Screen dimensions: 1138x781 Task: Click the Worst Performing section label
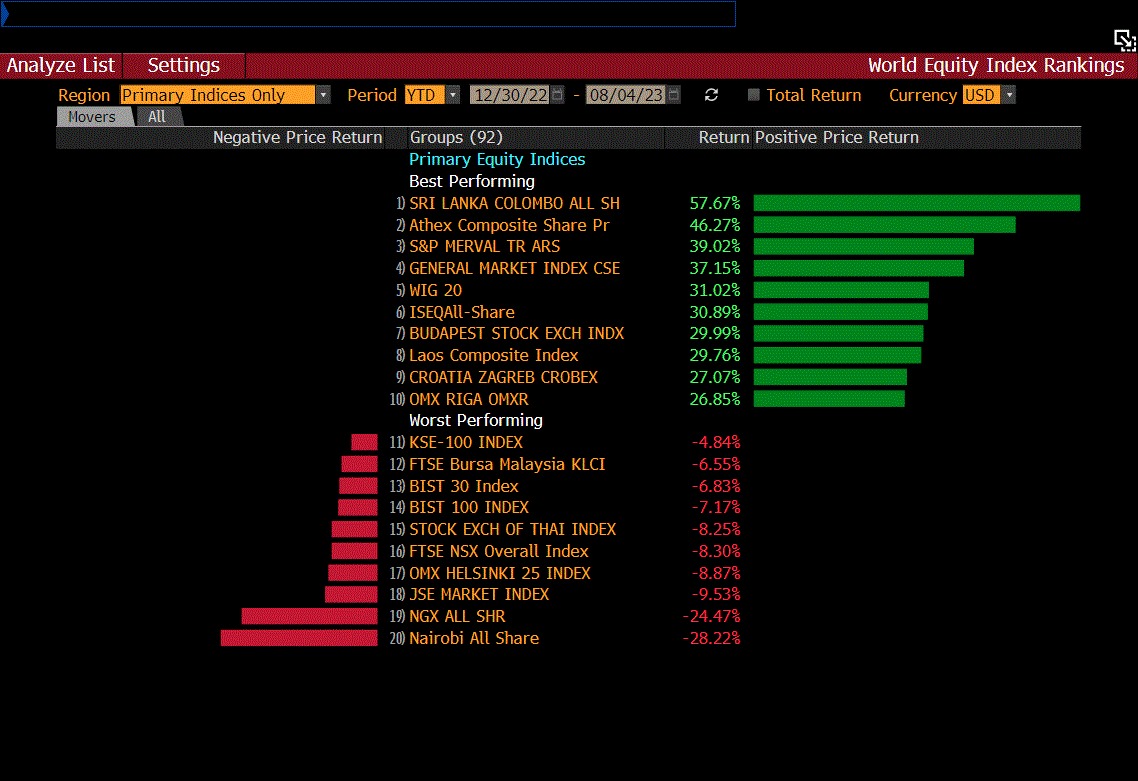pyautogui.click(x=476, y=421)
